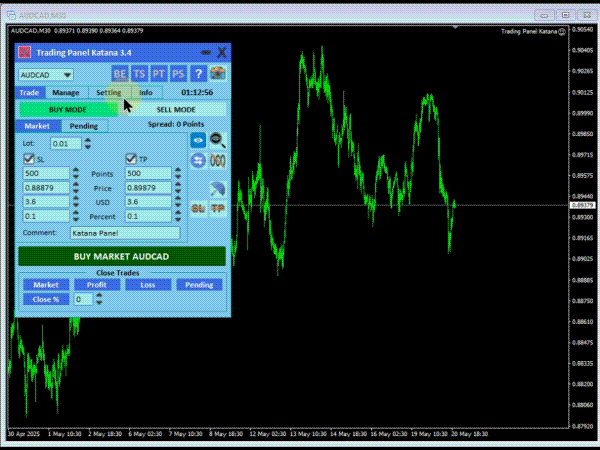The height and width of the screenshot is (450, 600).
Task: Click the TP Price stepper arrows
Action: click(x=178, y=188)
